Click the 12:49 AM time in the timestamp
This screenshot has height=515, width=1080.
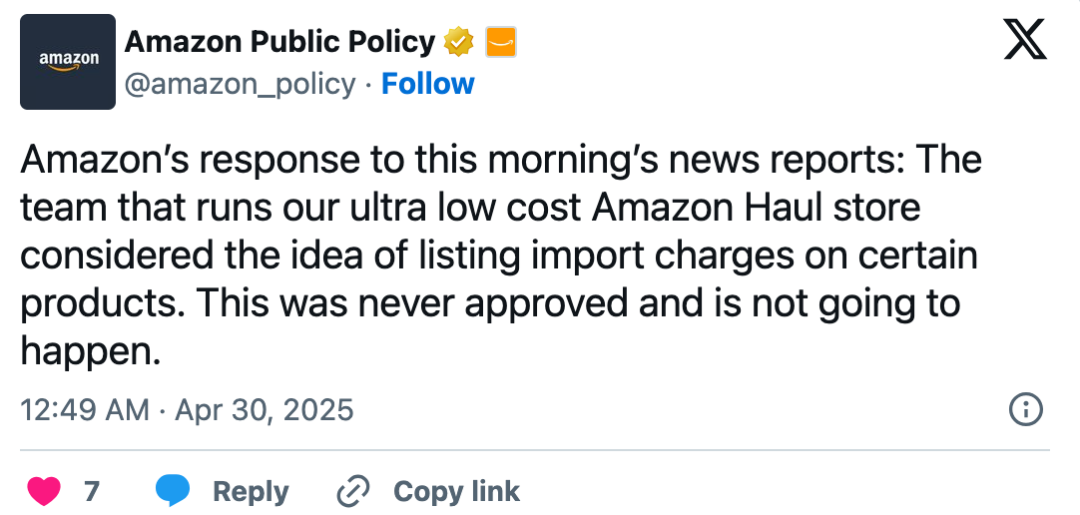(85, 410)
